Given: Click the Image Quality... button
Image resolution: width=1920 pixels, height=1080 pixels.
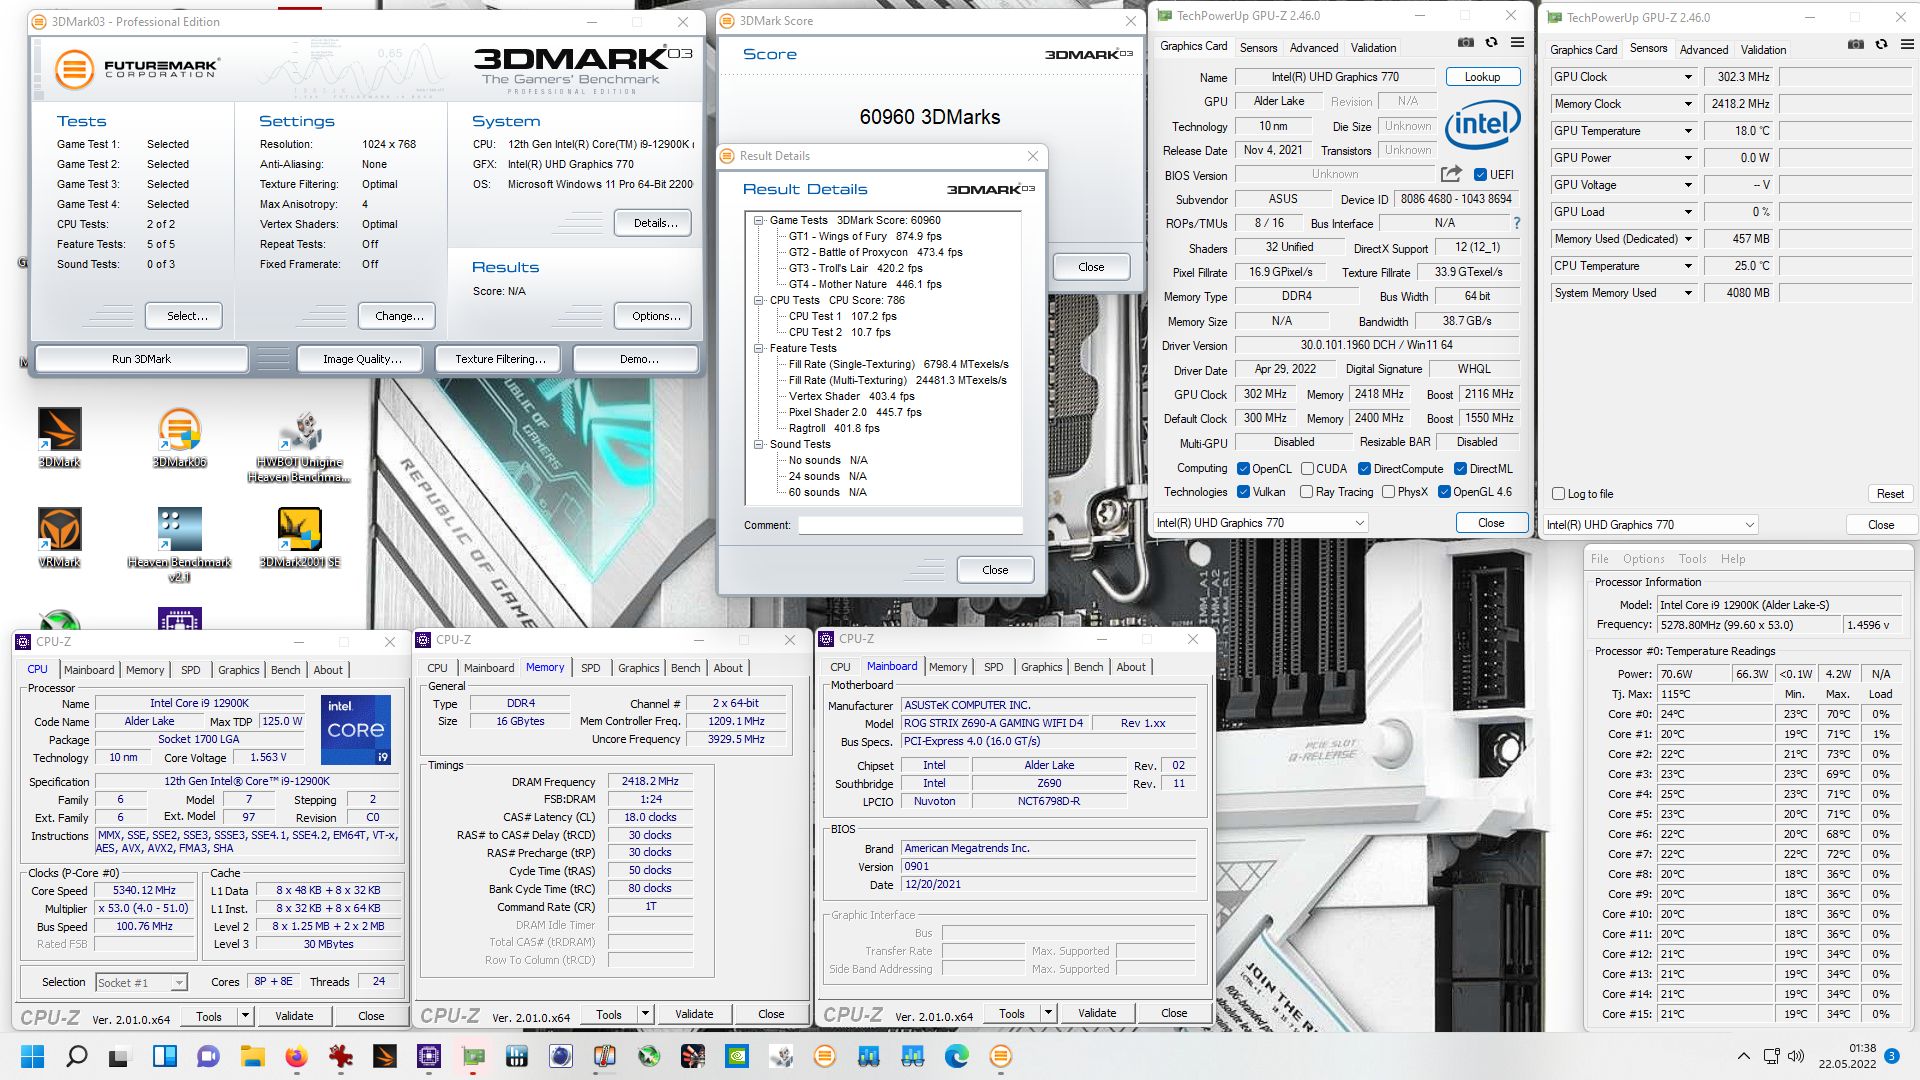Looking at the screenshot, I should (x=362, y=359).
